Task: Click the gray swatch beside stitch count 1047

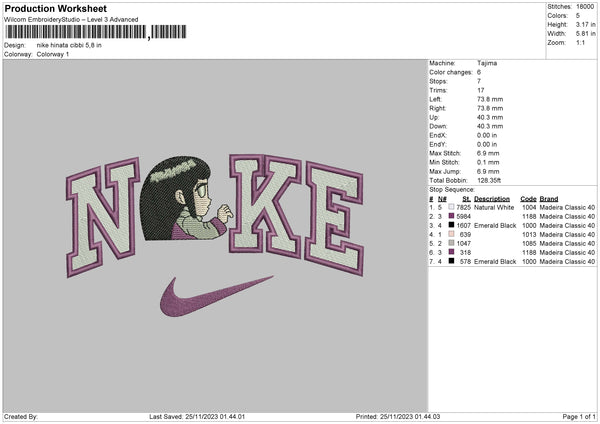Action: 452,243
